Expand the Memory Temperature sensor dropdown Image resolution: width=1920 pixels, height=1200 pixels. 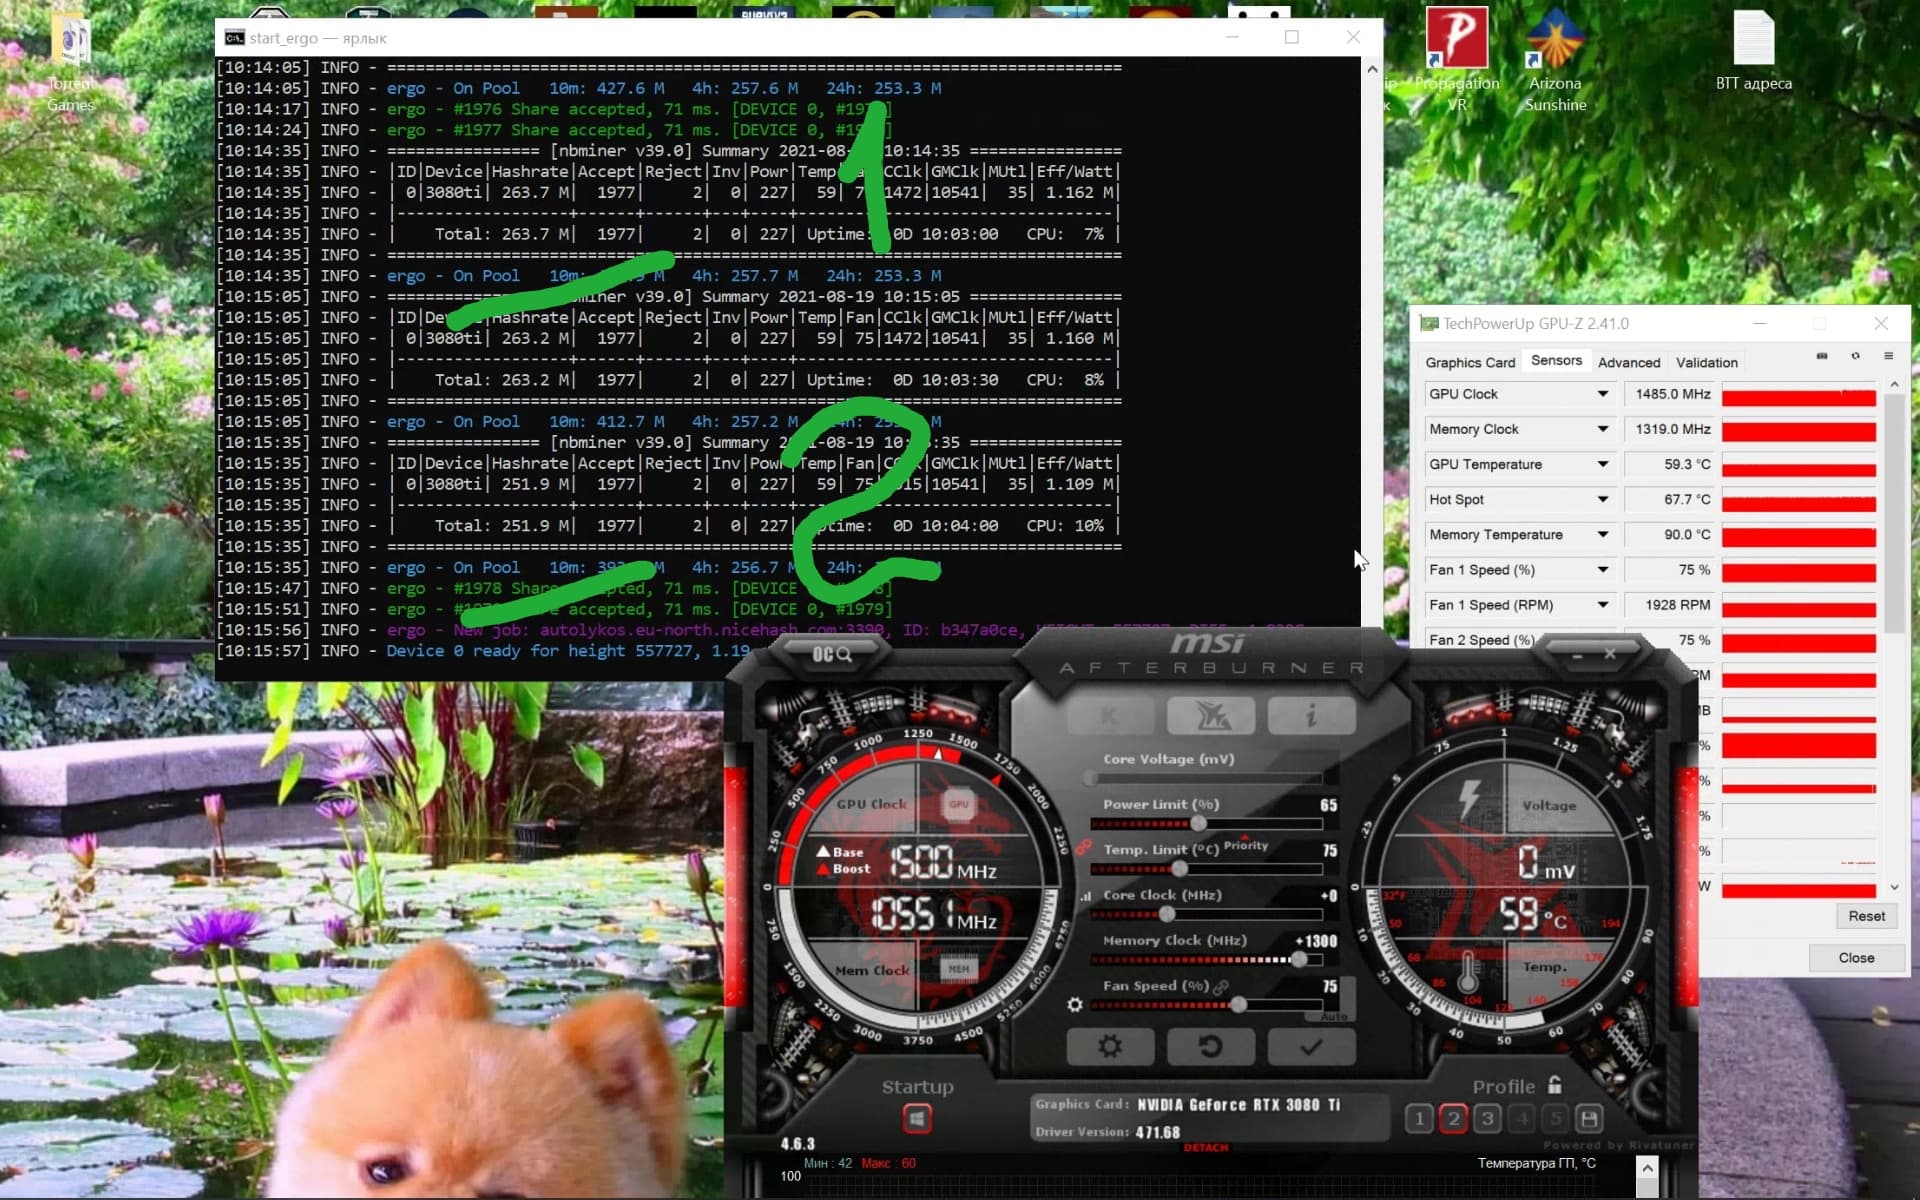[x=1602, y=535]
